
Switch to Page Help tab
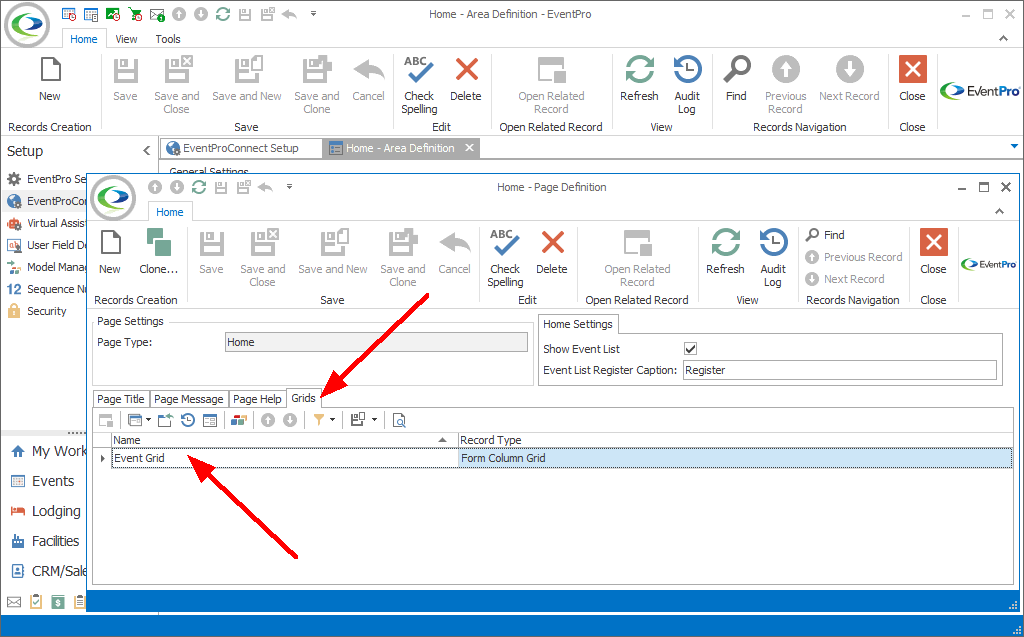257,399
